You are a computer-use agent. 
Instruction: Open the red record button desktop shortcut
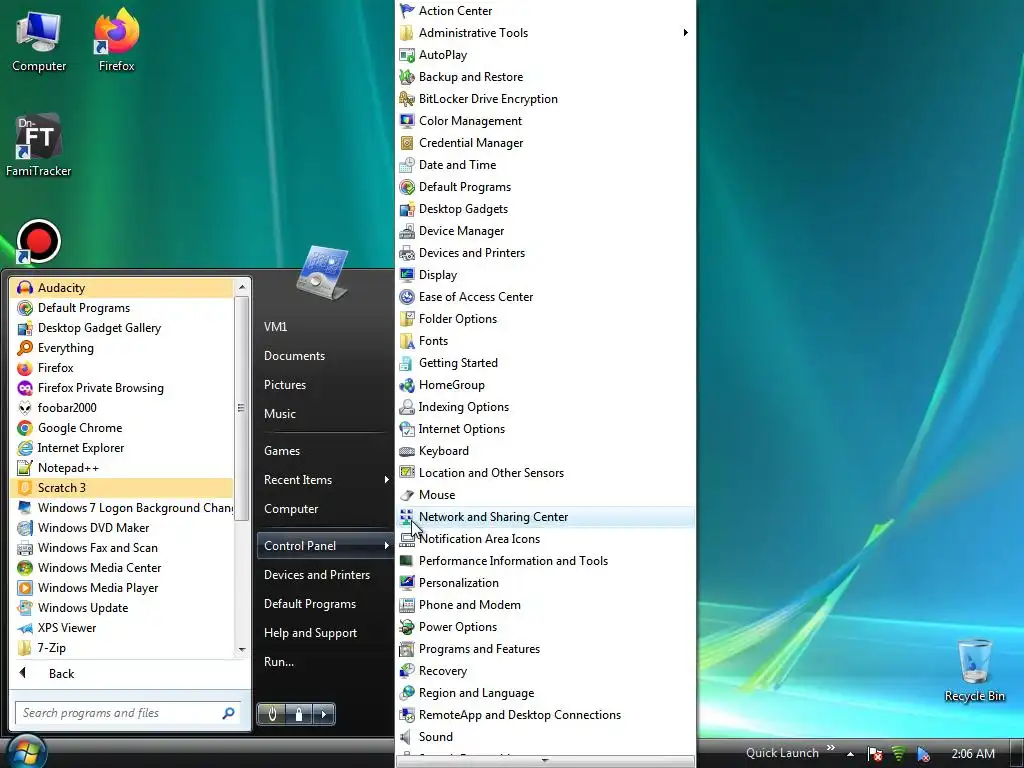coord(39,242)
